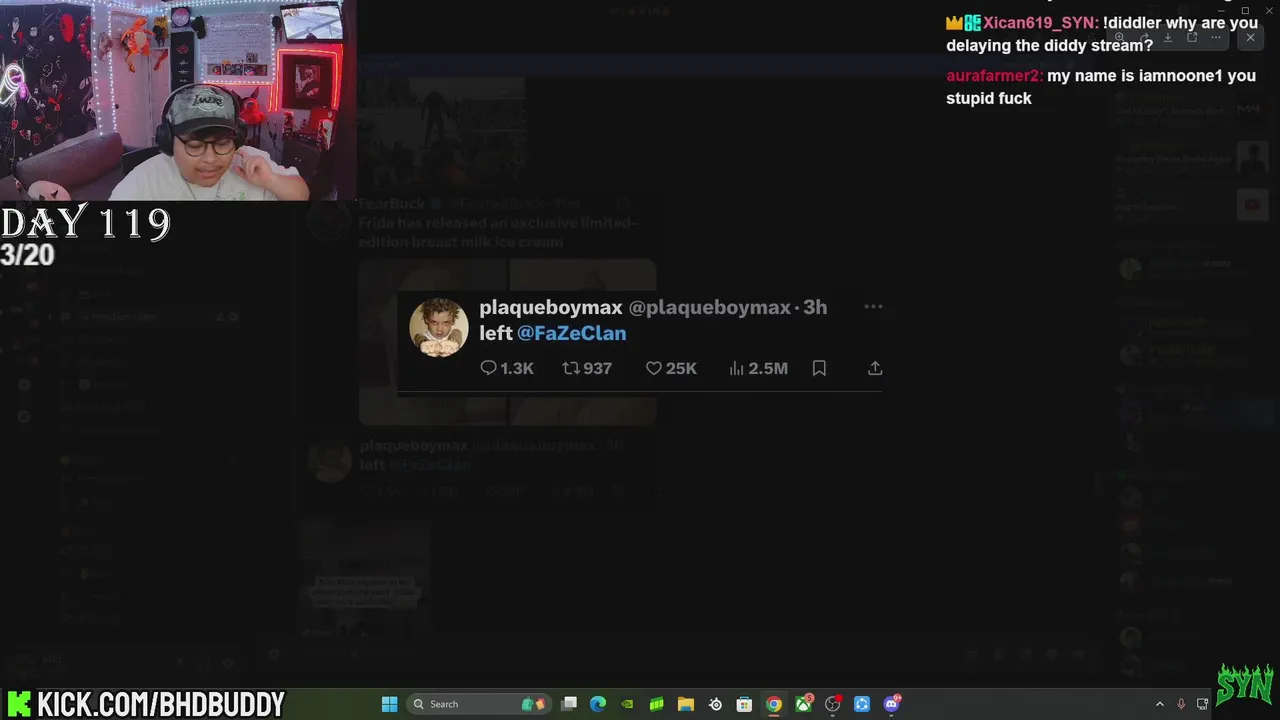Open Task View on the taskbar

(569, 704)
